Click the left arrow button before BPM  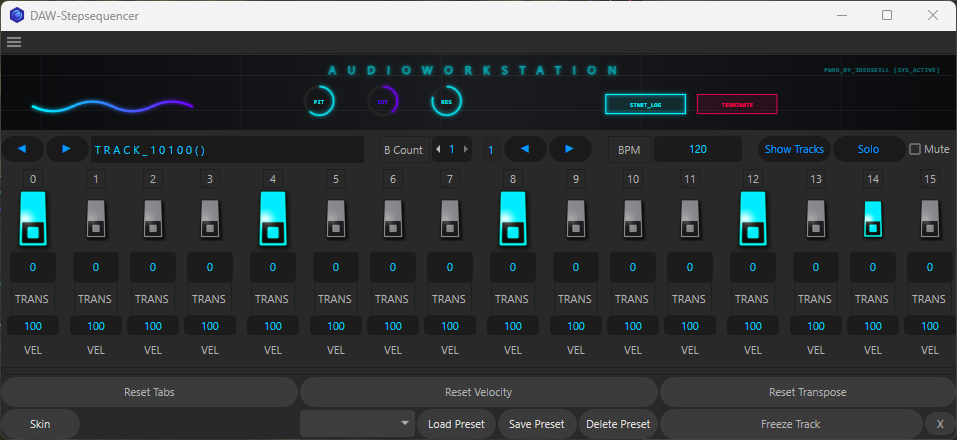525,149
